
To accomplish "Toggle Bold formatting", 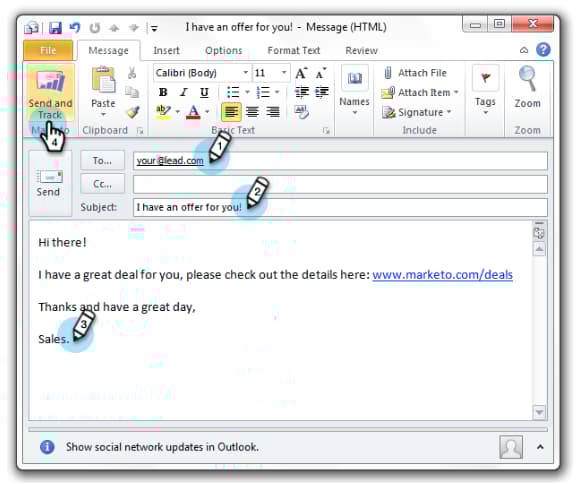I will coord(163,92).
